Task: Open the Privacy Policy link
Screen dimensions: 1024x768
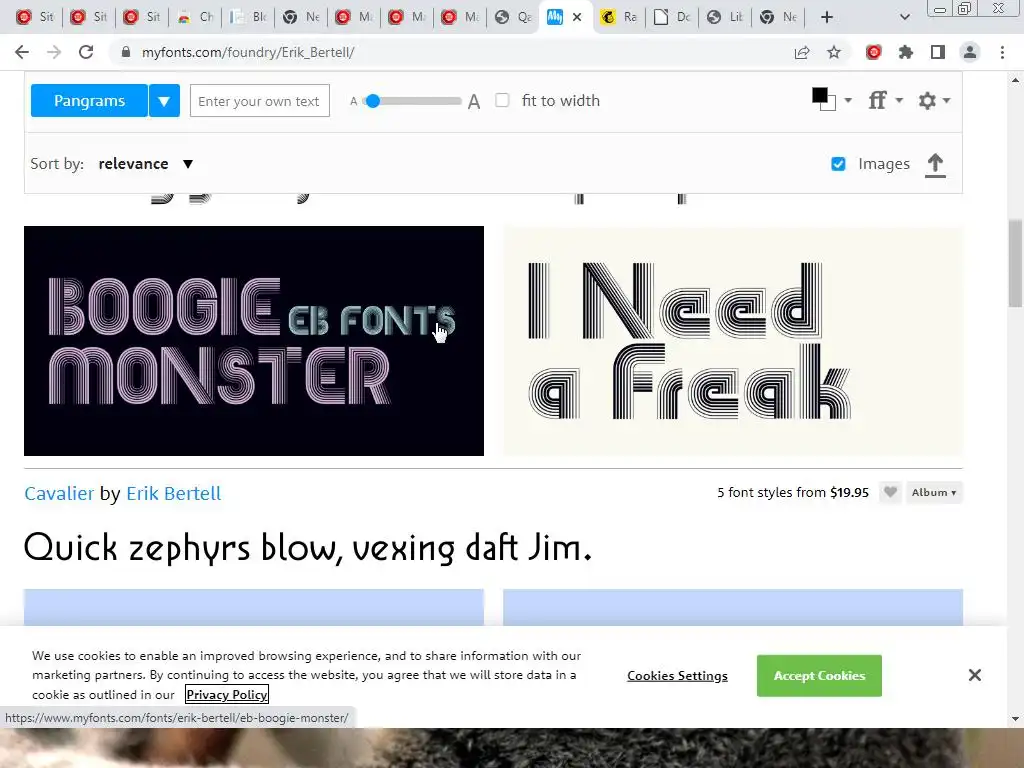Action: (x=227, y=694)
